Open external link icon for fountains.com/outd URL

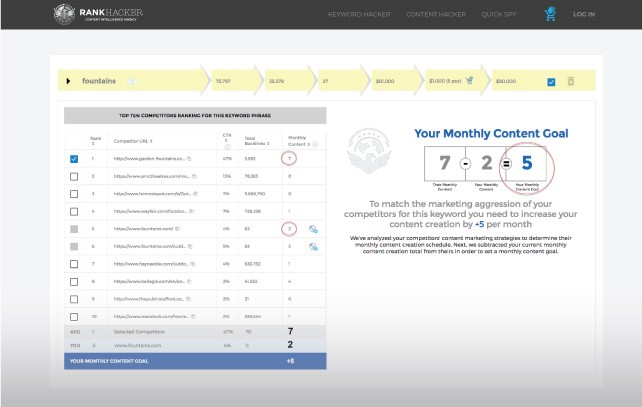coord(190,246)
